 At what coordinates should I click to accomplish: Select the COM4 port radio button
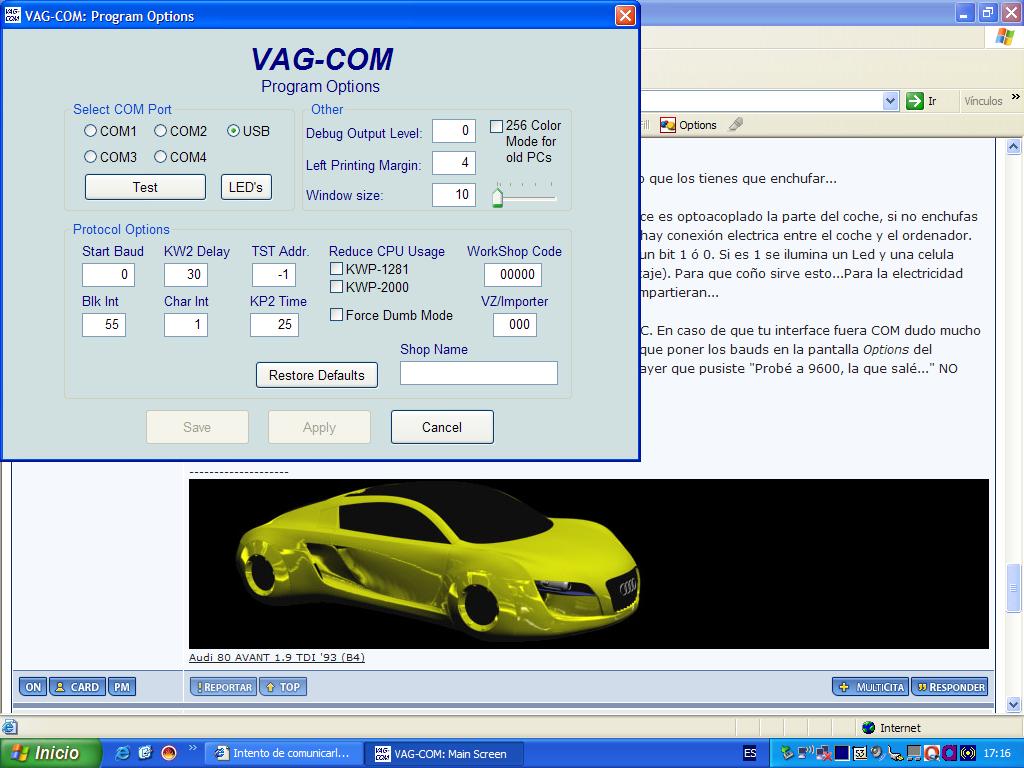coord(160,157)
